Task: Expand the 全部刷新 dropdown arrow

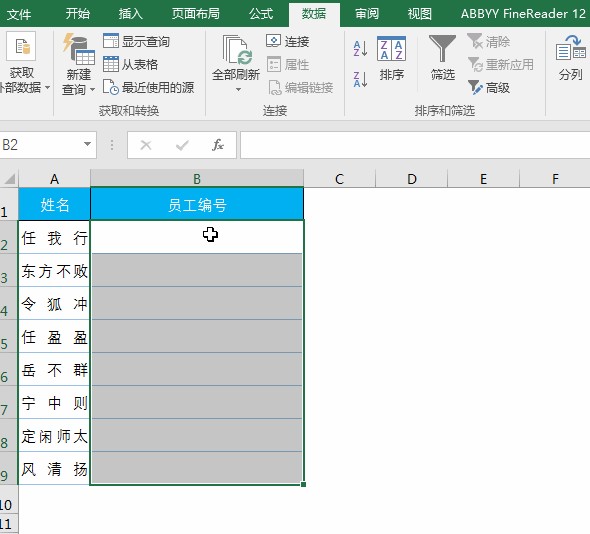Action: click(x=238, y=90)
